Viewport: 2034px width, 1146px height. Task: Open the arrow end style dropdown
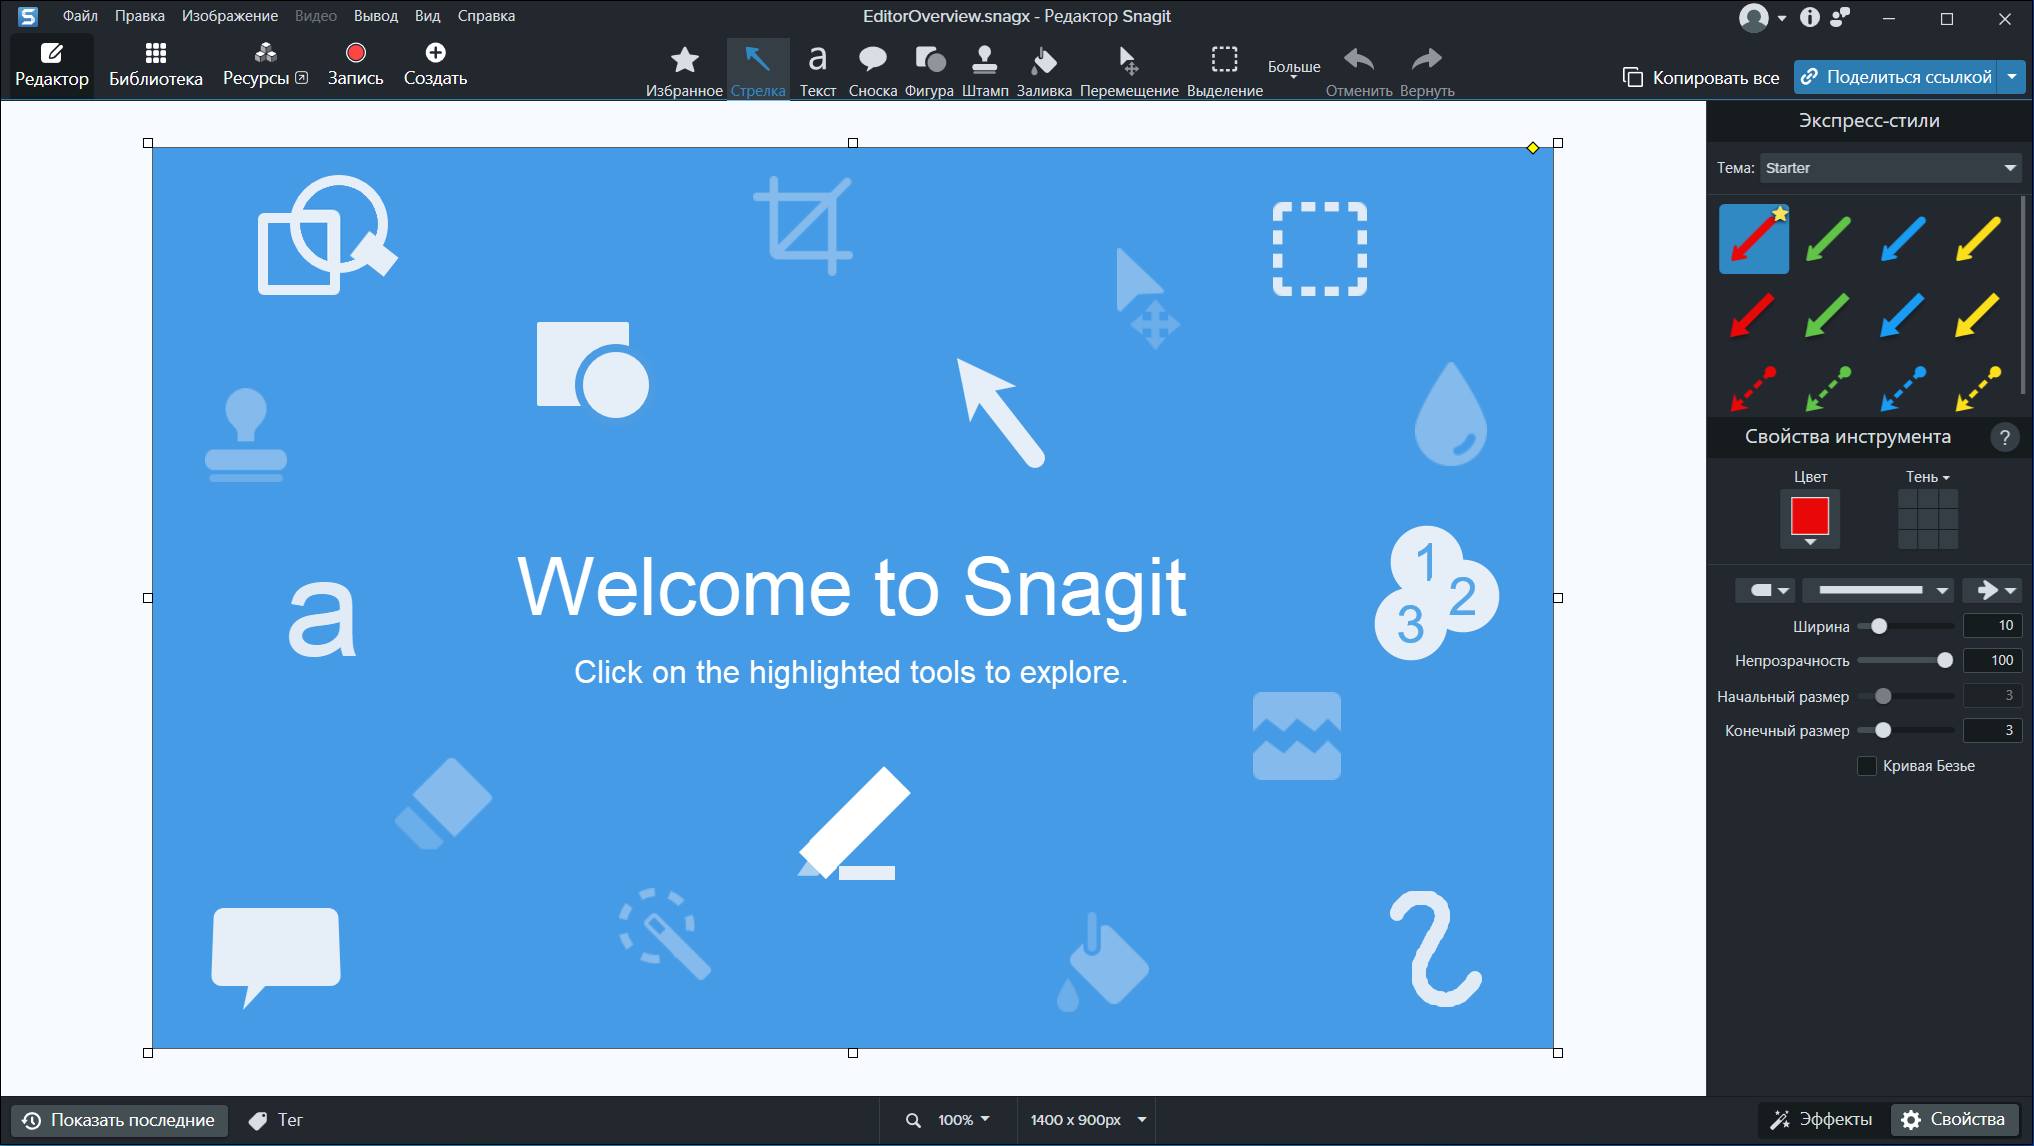tap(1992, 591)
